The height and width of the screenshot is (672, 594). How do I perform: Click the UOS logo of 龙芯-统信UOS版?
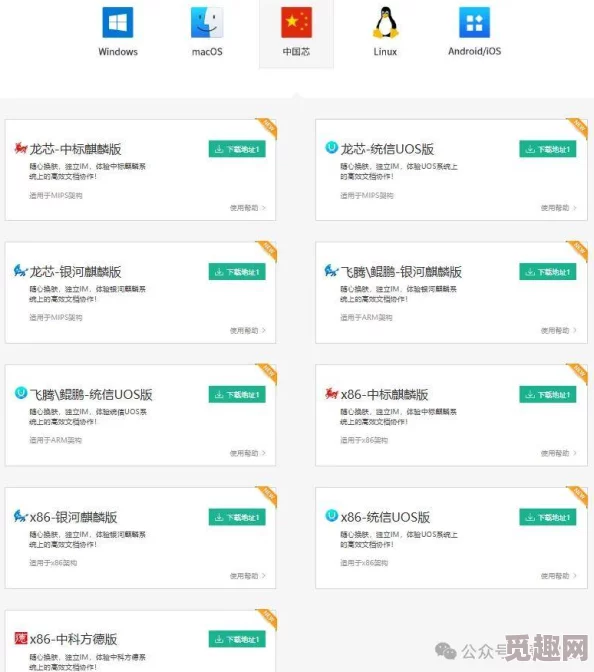[x=331, y=147]
